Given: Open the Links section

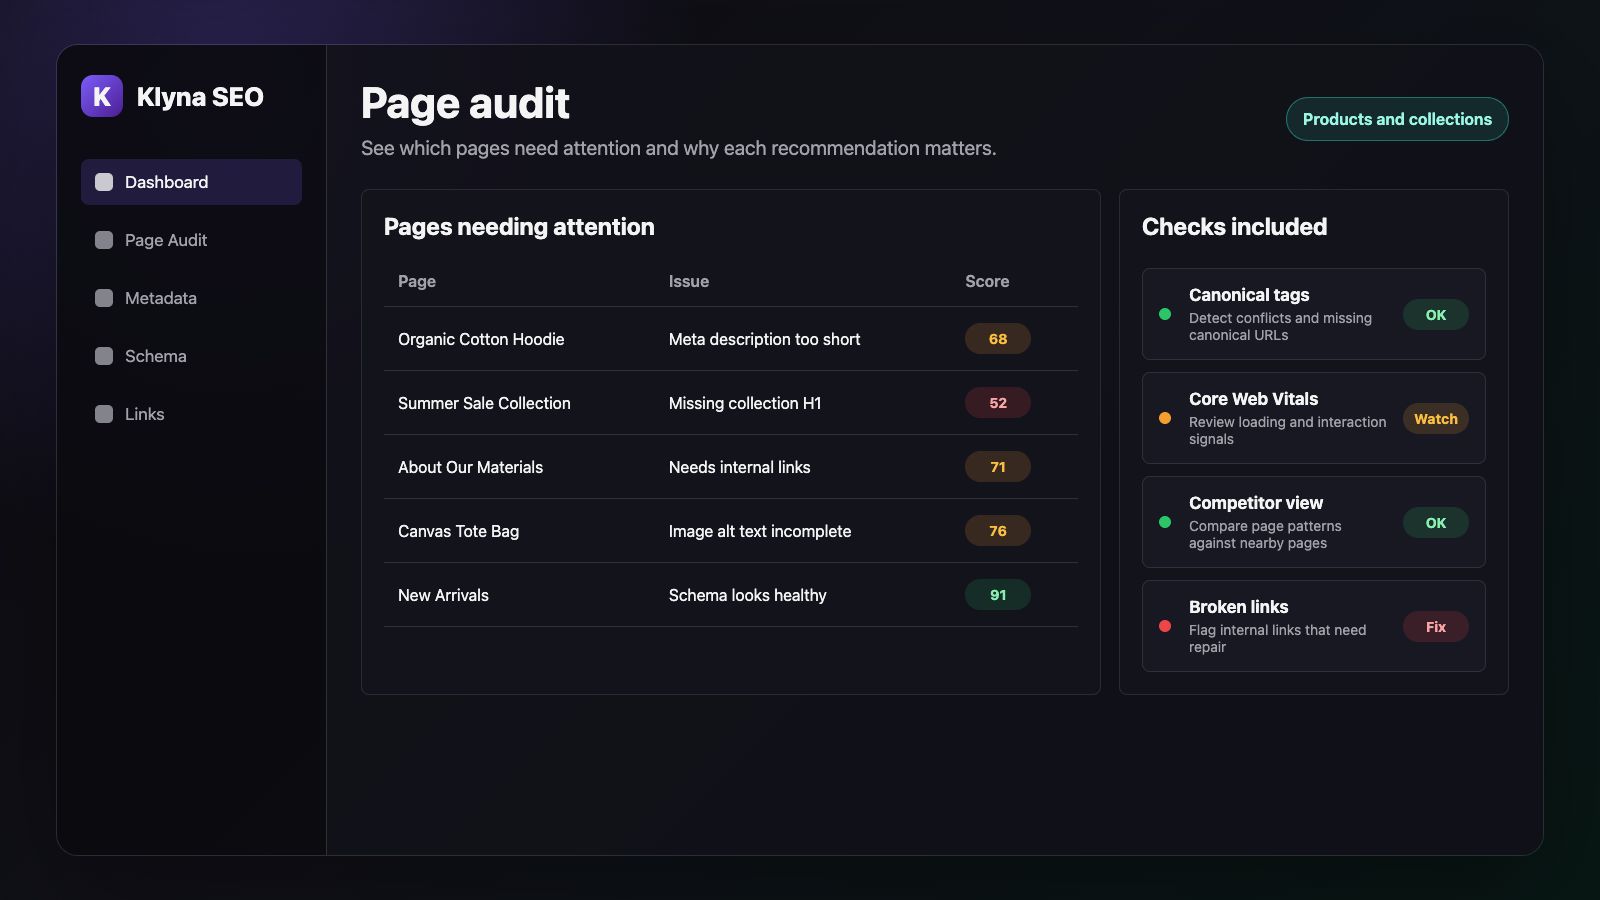Looking at the screenshot, I should 191,414.
